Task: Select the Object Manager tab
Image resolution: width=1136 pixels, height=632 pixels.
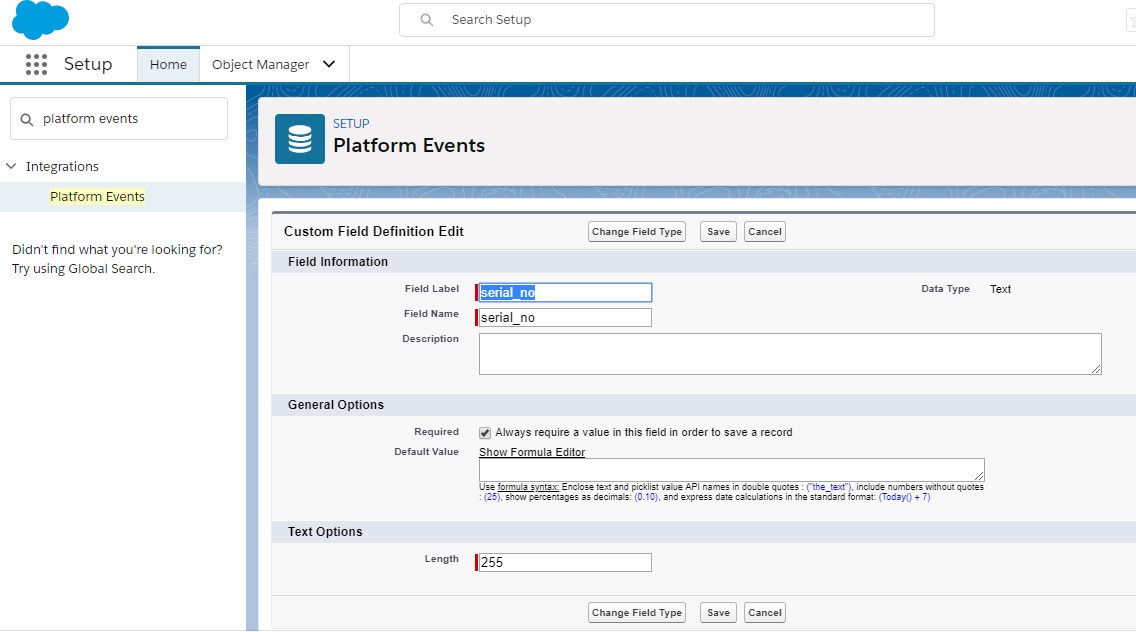Action: [262, 63]
